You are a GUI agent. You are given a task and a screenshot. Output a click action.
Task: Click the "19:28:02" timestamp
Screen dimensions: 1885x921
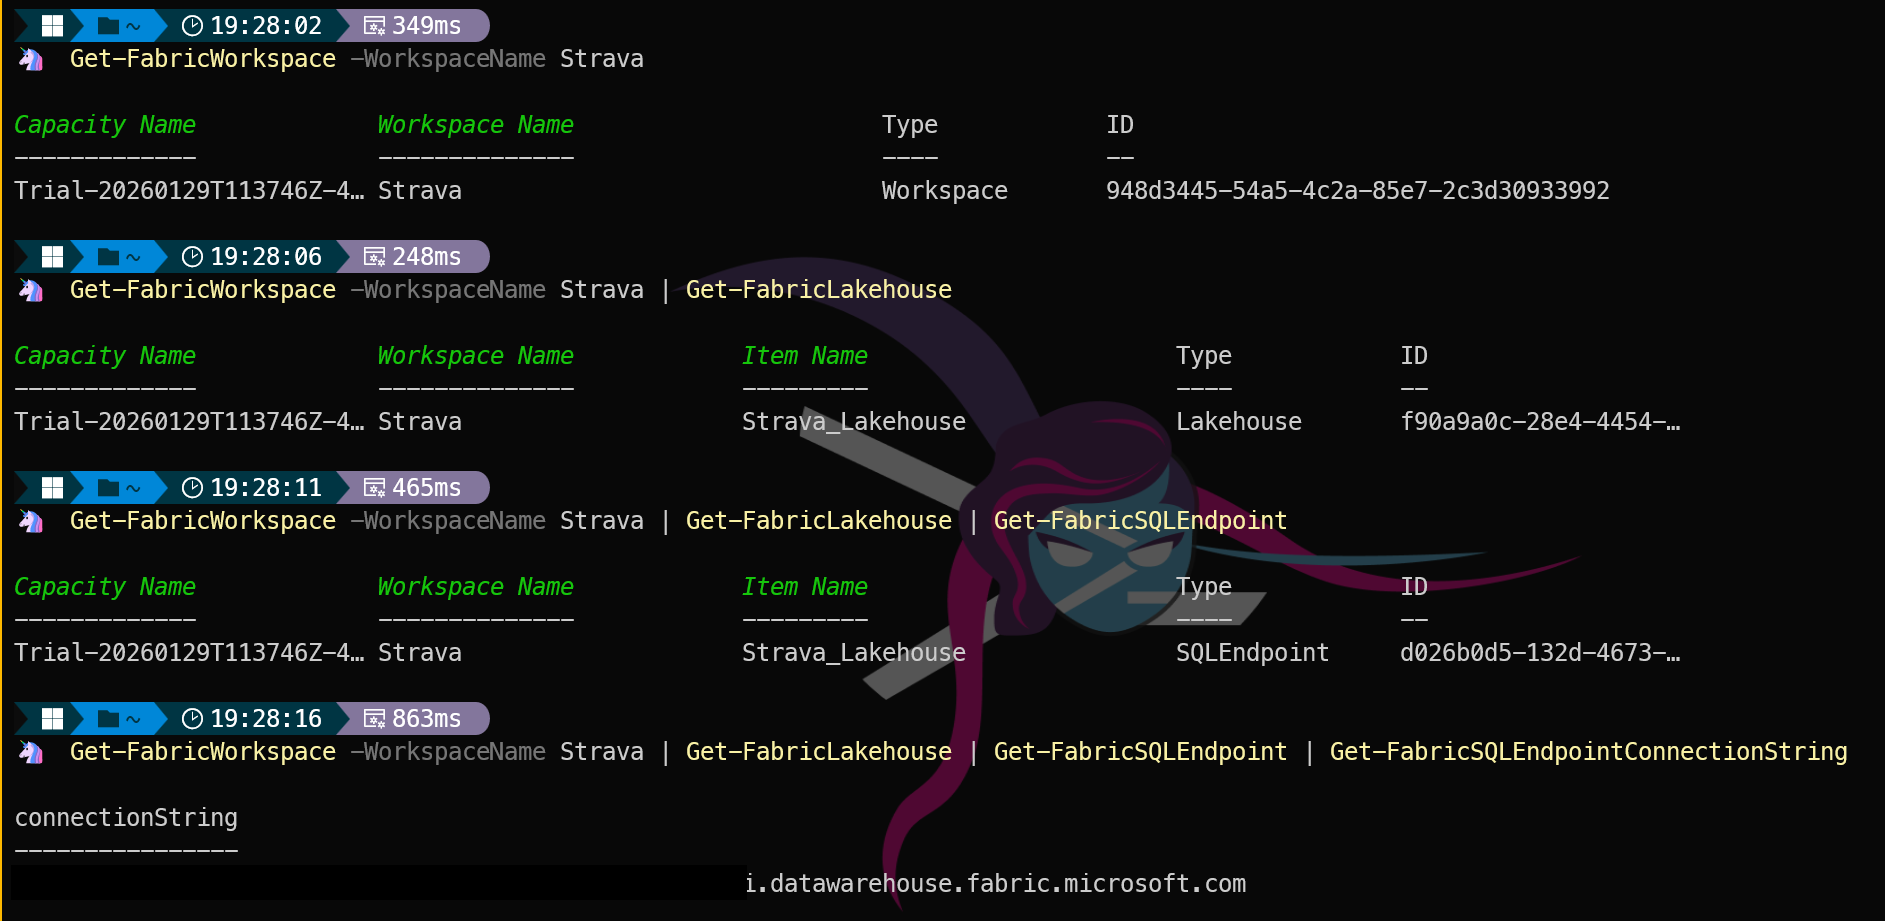pos(266,26)
